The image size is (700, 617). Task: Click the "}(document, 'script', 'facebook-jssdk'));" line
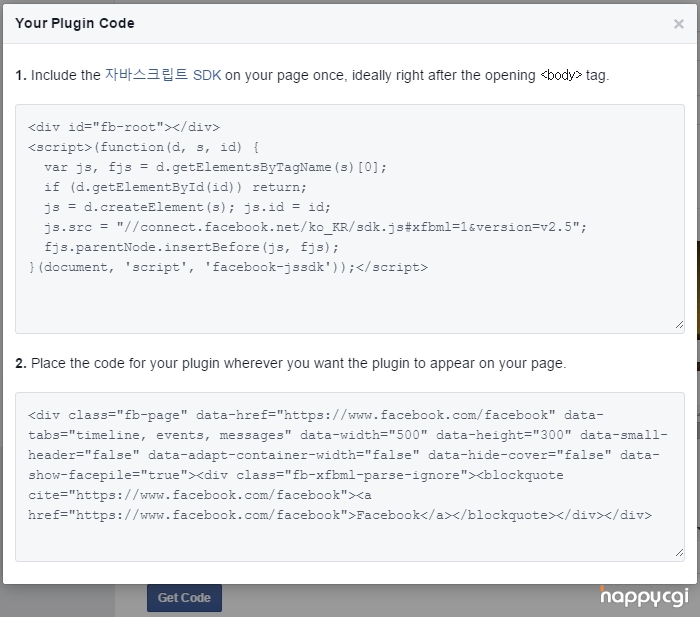pos(228,267)
